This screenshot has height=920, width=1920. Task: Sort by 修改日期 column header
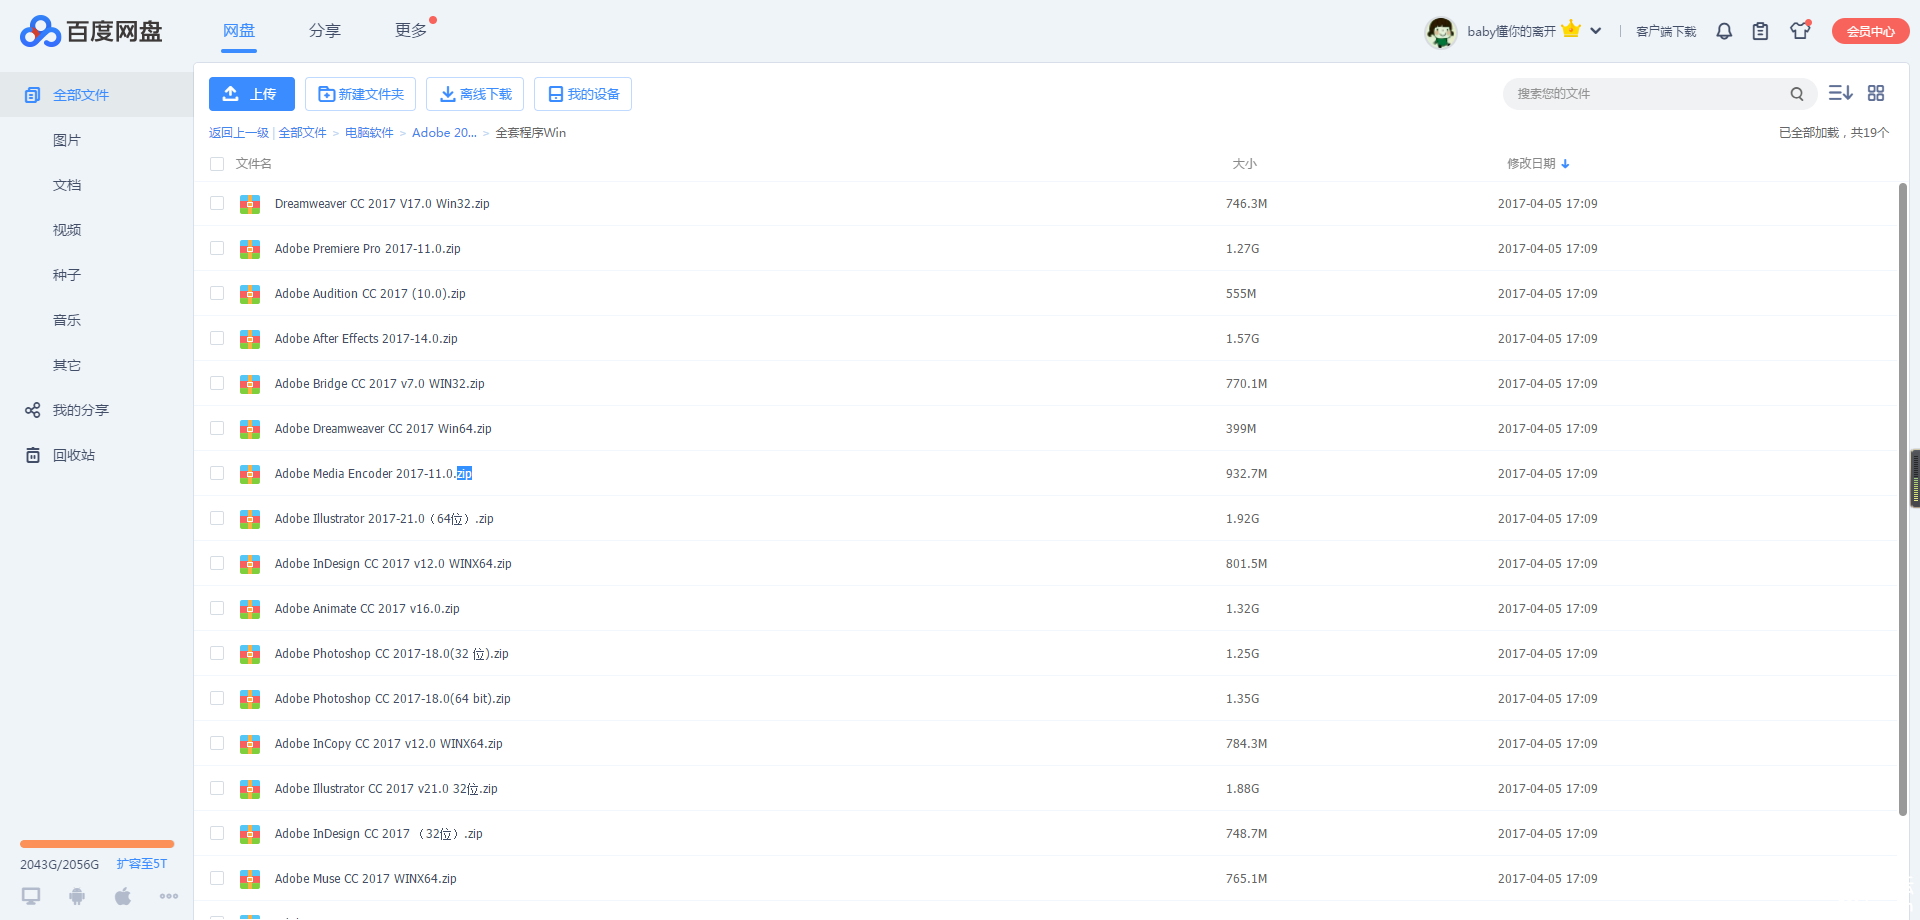[x=1538, y=164]
